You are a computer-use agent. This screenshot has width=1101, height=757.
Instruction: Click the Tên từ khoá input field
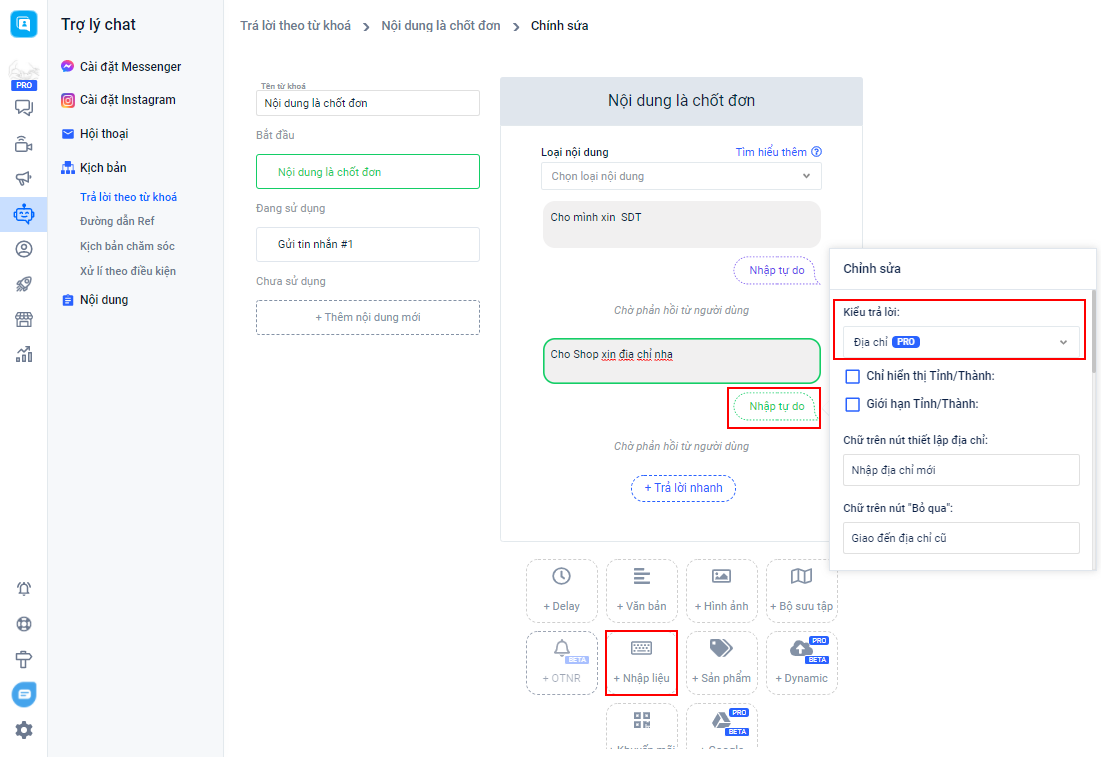[368, 103]
